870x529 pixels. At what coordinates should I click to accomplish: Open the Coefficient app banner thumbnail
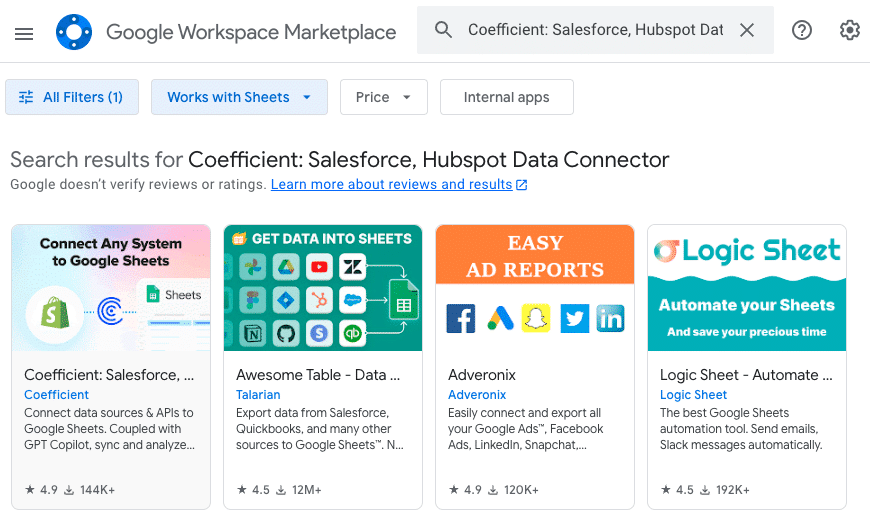pos(111,288)
